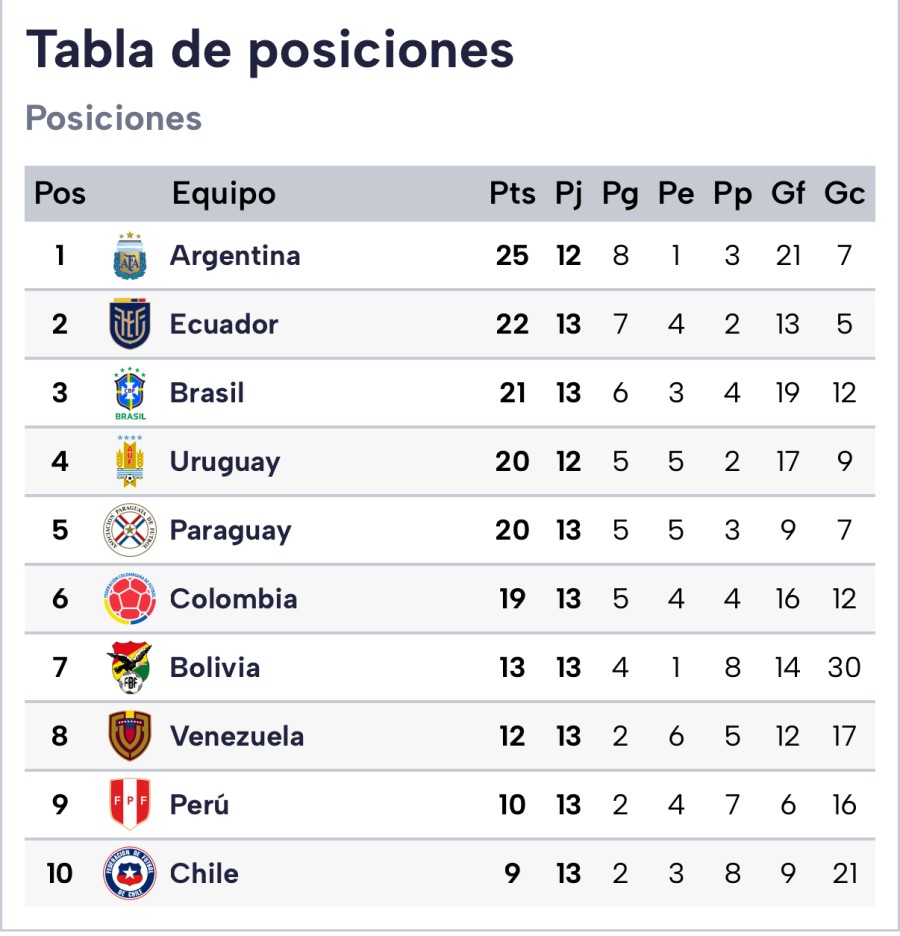Click the Perú FPF crest
Screen dimensions: 900x936
130,804
